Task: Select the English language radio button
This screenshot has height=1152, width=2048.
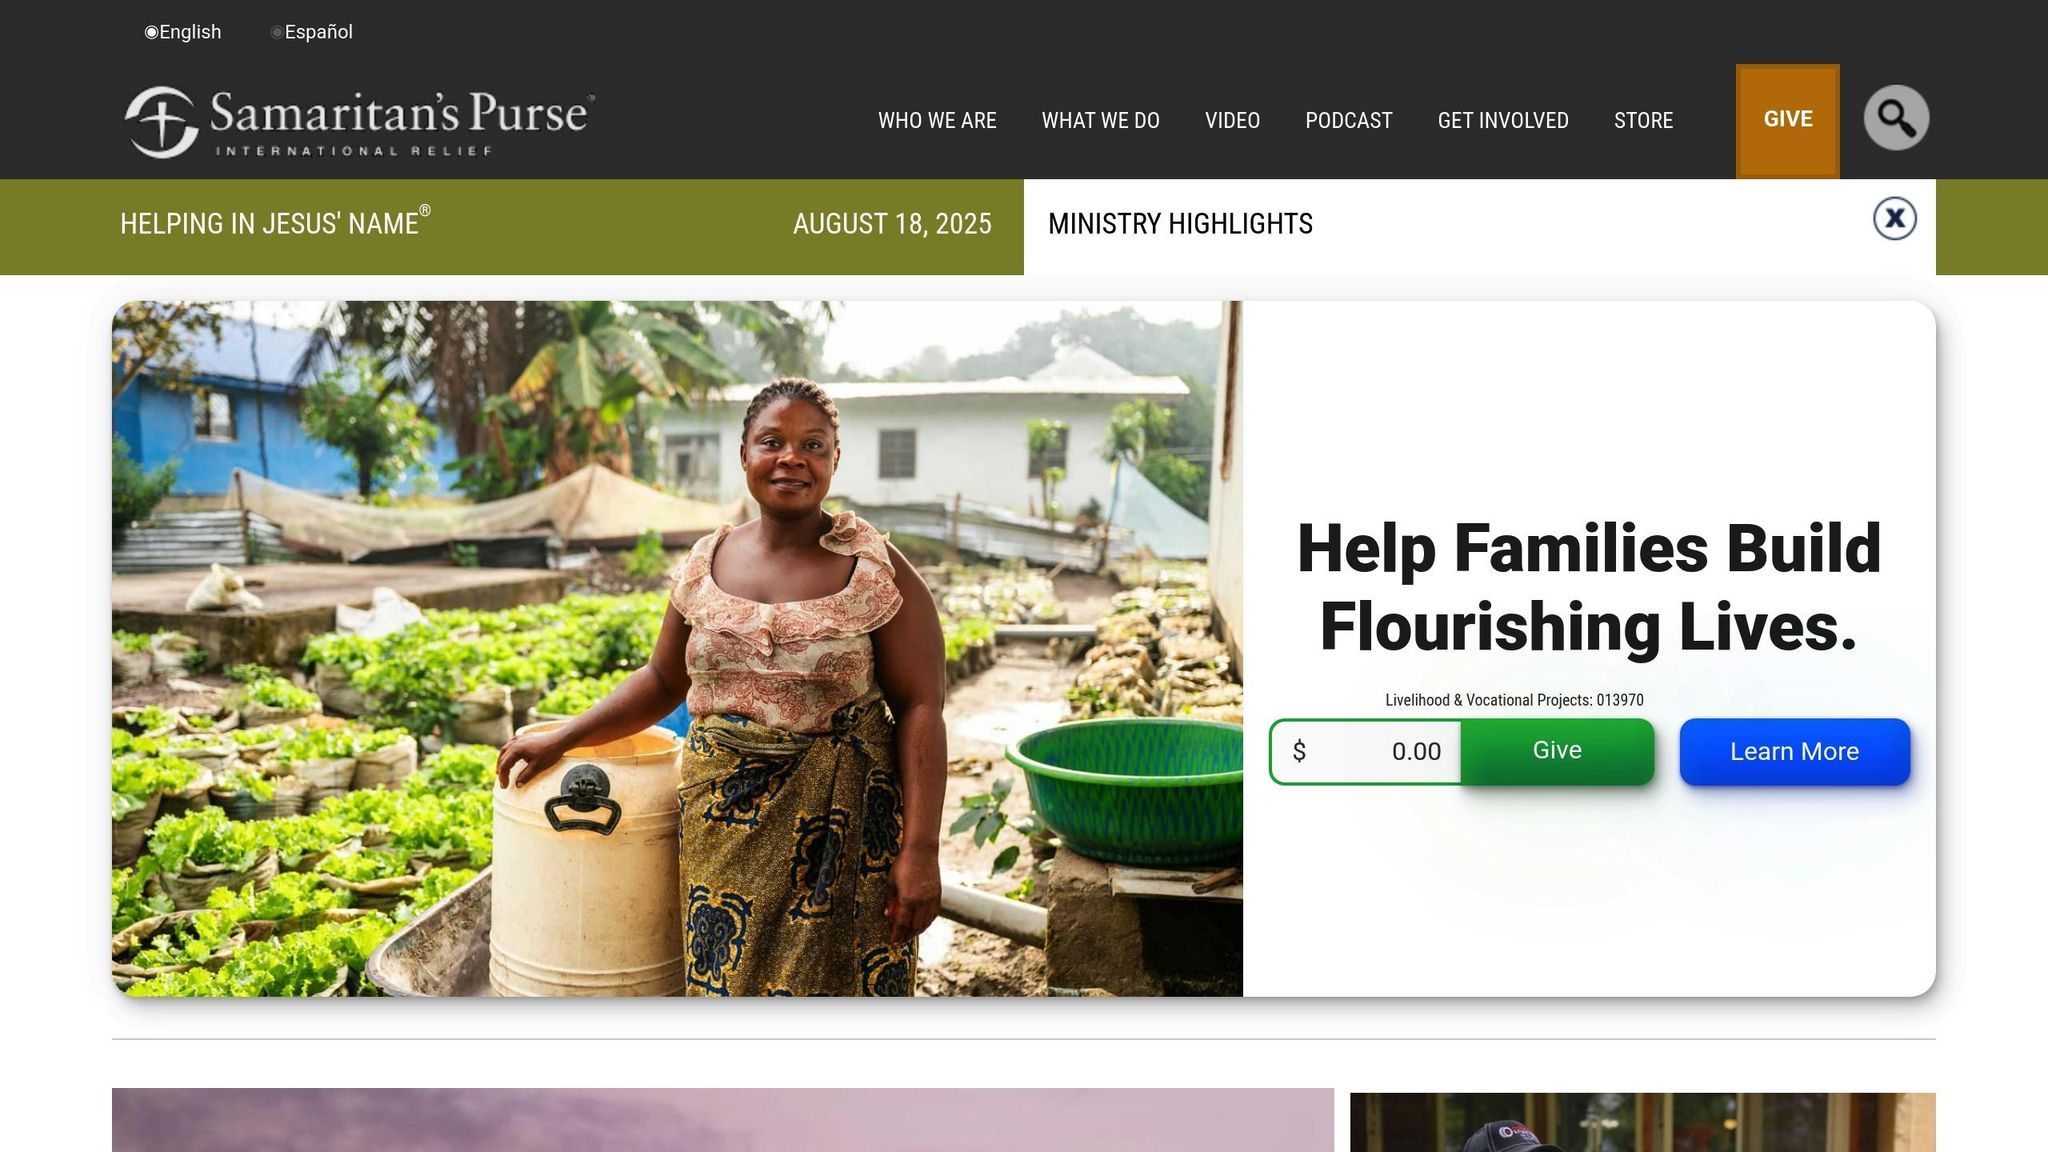Action: click(x=151, y=32)
